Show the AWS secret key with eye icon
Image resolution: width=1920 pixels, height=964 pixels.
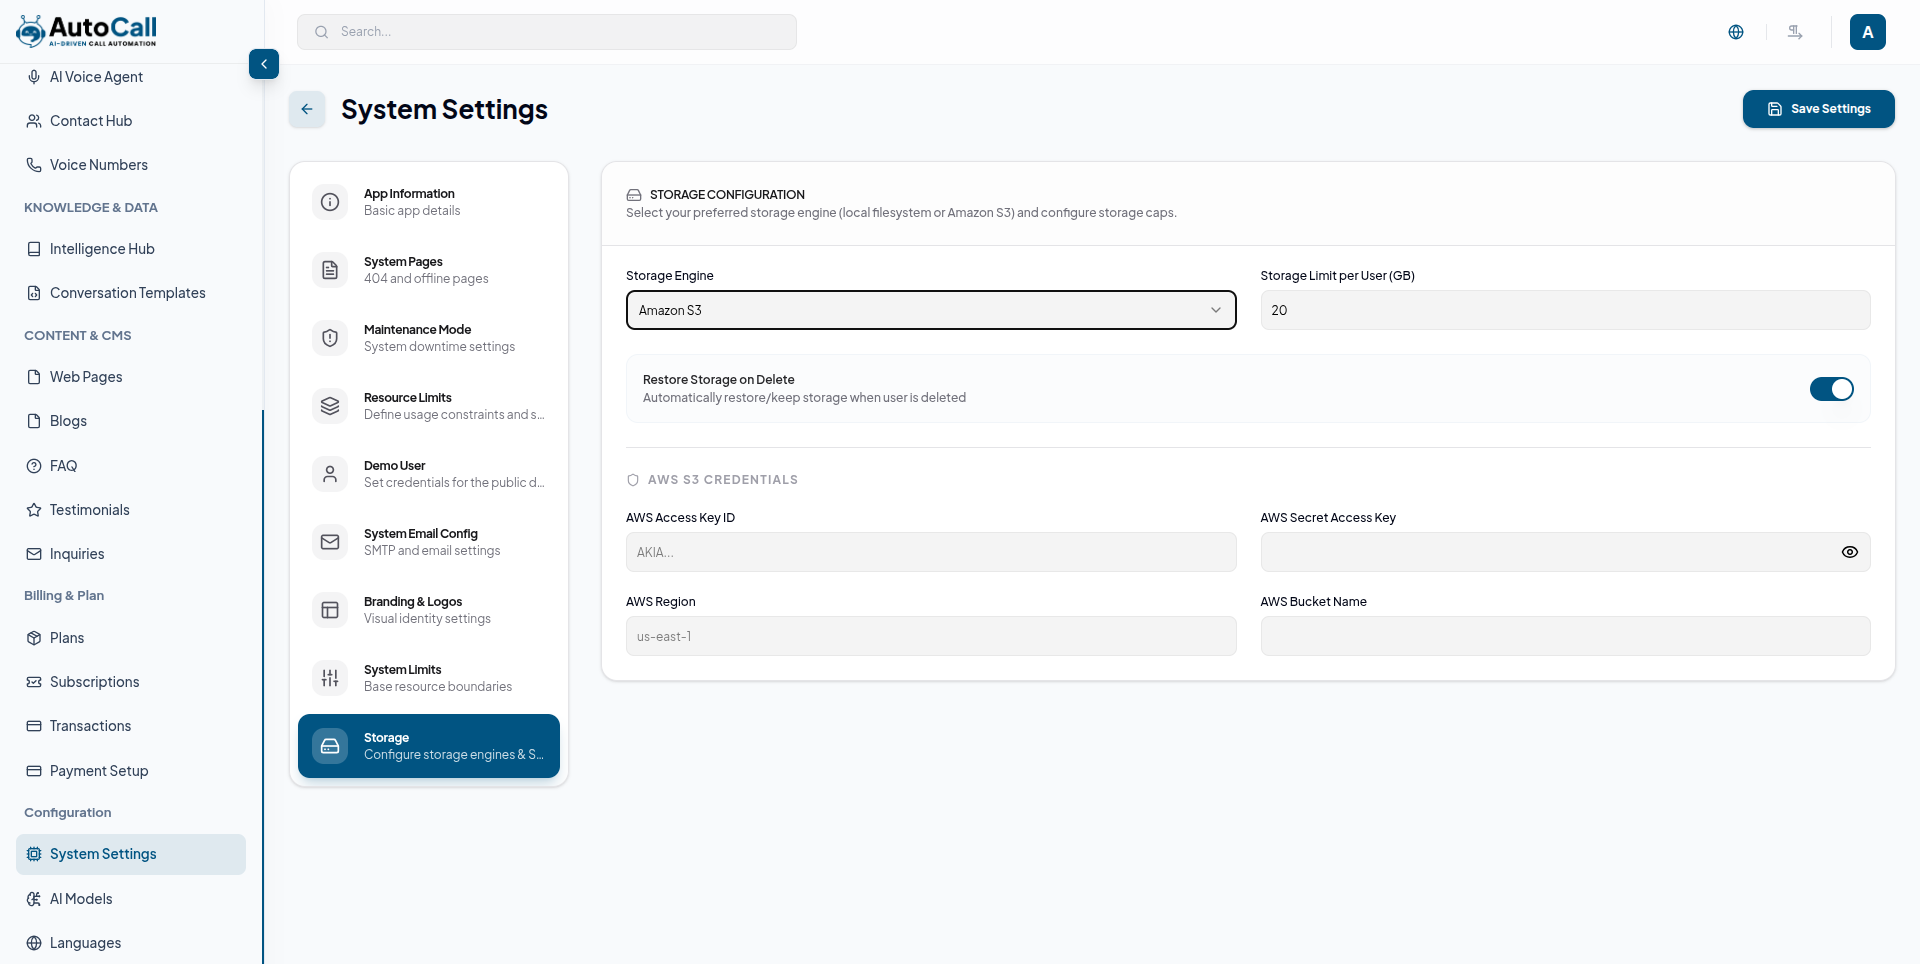[1850, 552]
